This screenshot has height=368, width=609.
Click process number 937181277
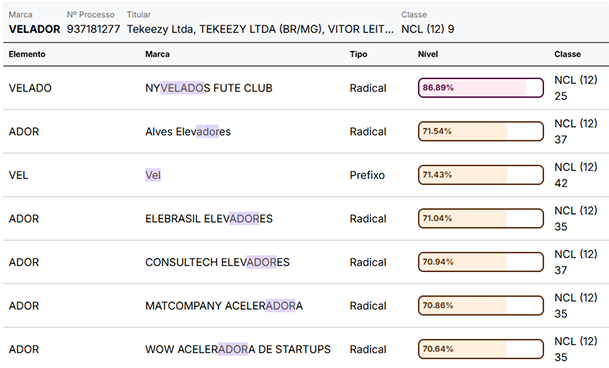(x=93, y=29)
